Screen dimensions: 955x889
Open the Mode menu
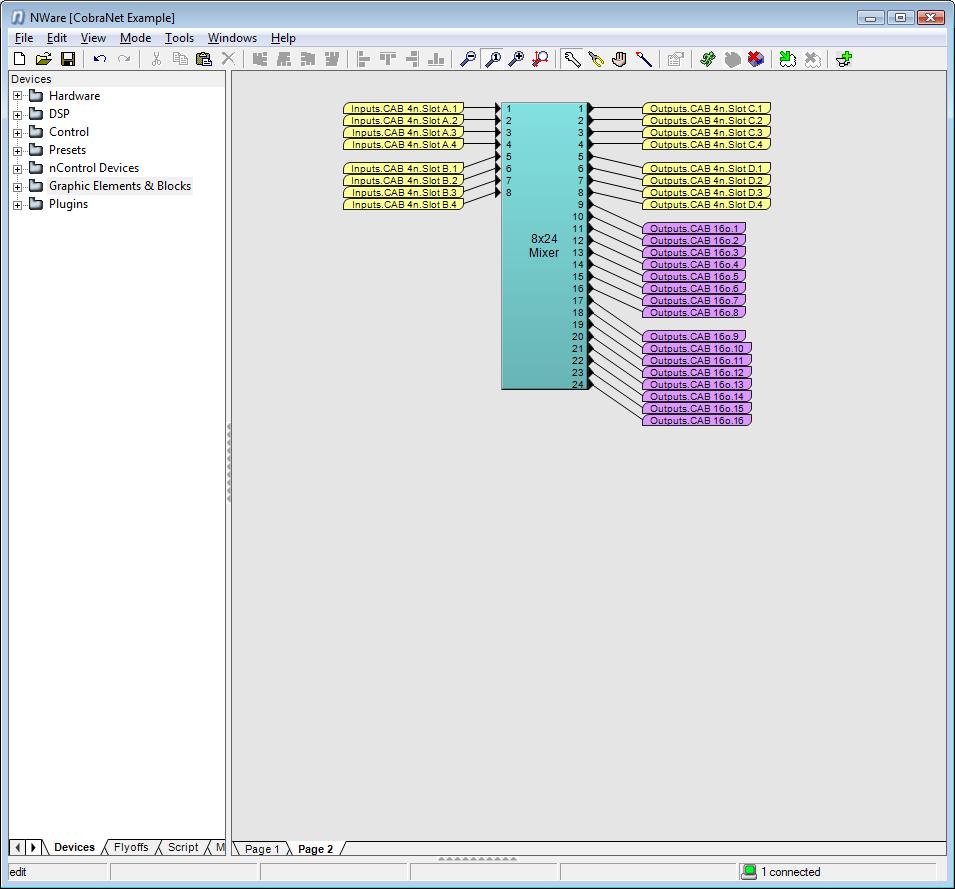pos(135,38)
